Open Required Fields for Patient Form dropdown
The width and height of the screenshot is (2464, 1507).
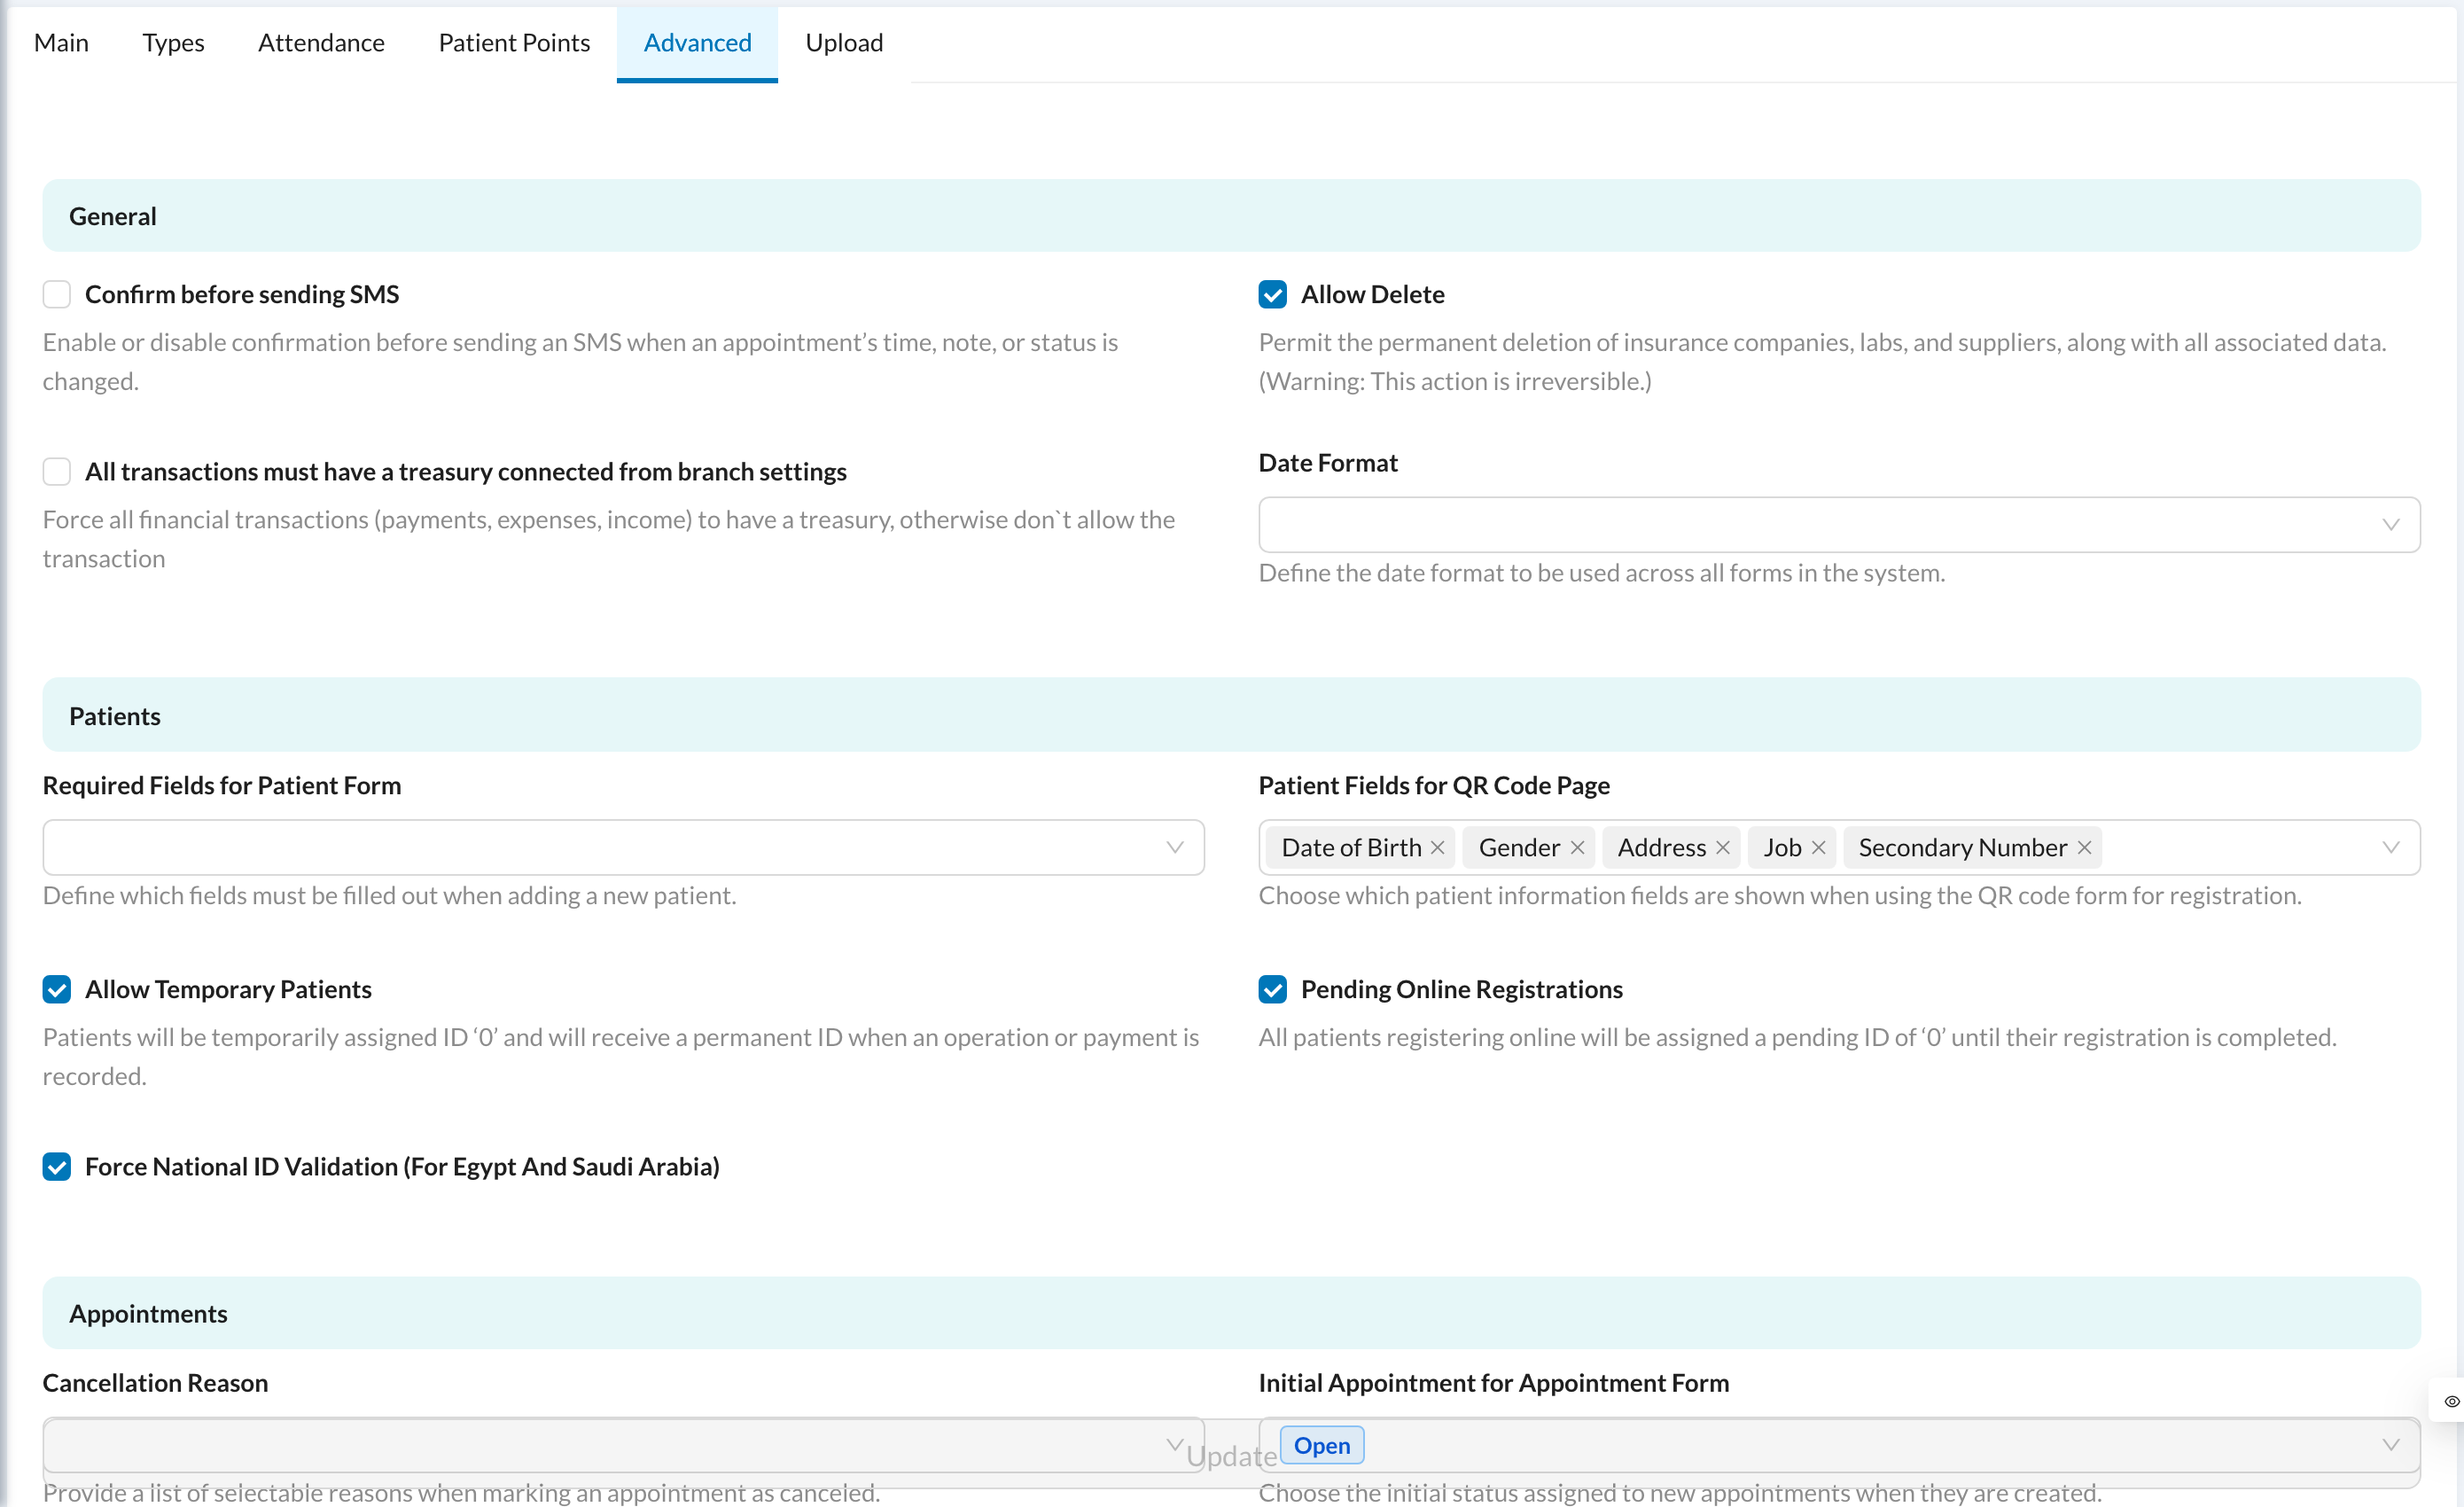623,847
